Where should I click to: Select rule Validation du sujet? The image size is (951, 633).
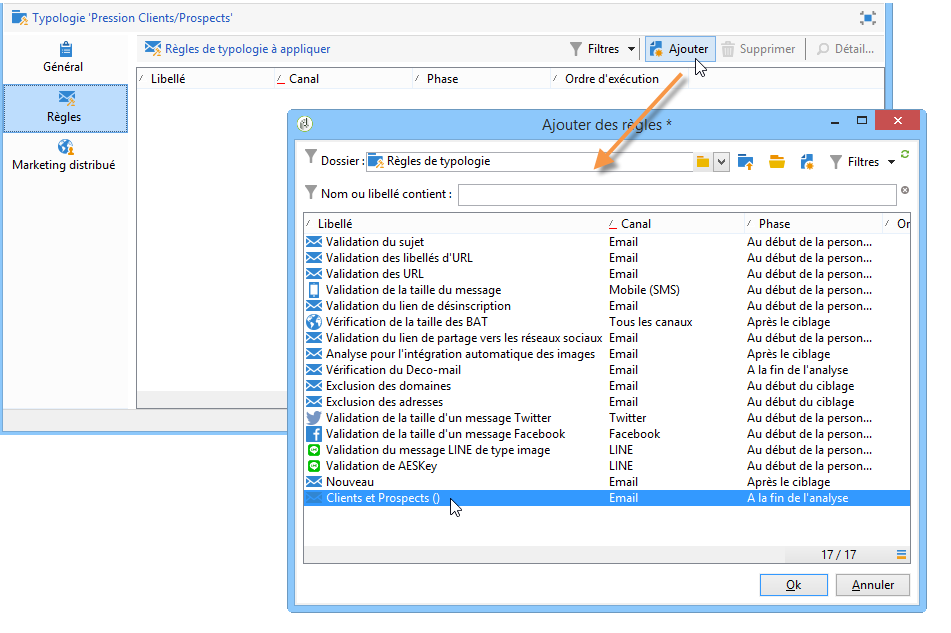[607, 242]
